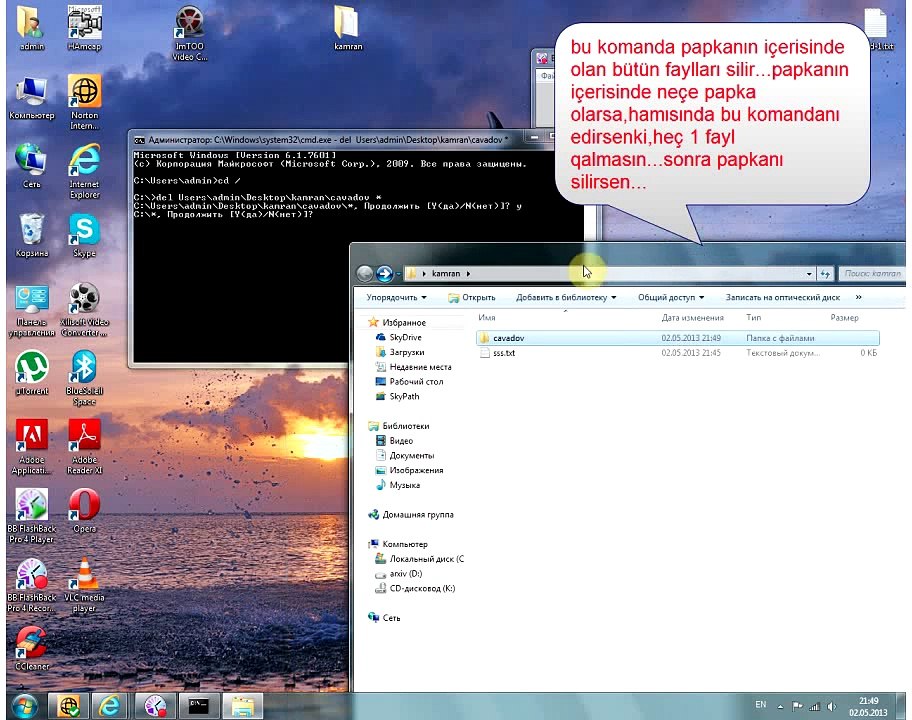Open the Общий доступ dropdown

[x=671, y=297]
